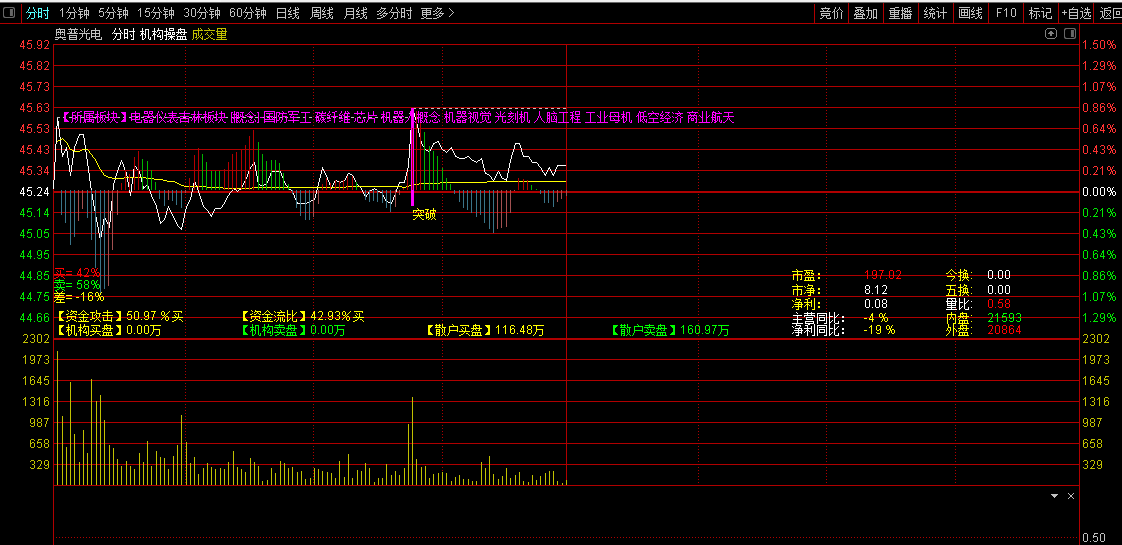Click the 0.00% percentage axis label
The height and width of the screenshot is (545, 1122).
coord(1099,192)
